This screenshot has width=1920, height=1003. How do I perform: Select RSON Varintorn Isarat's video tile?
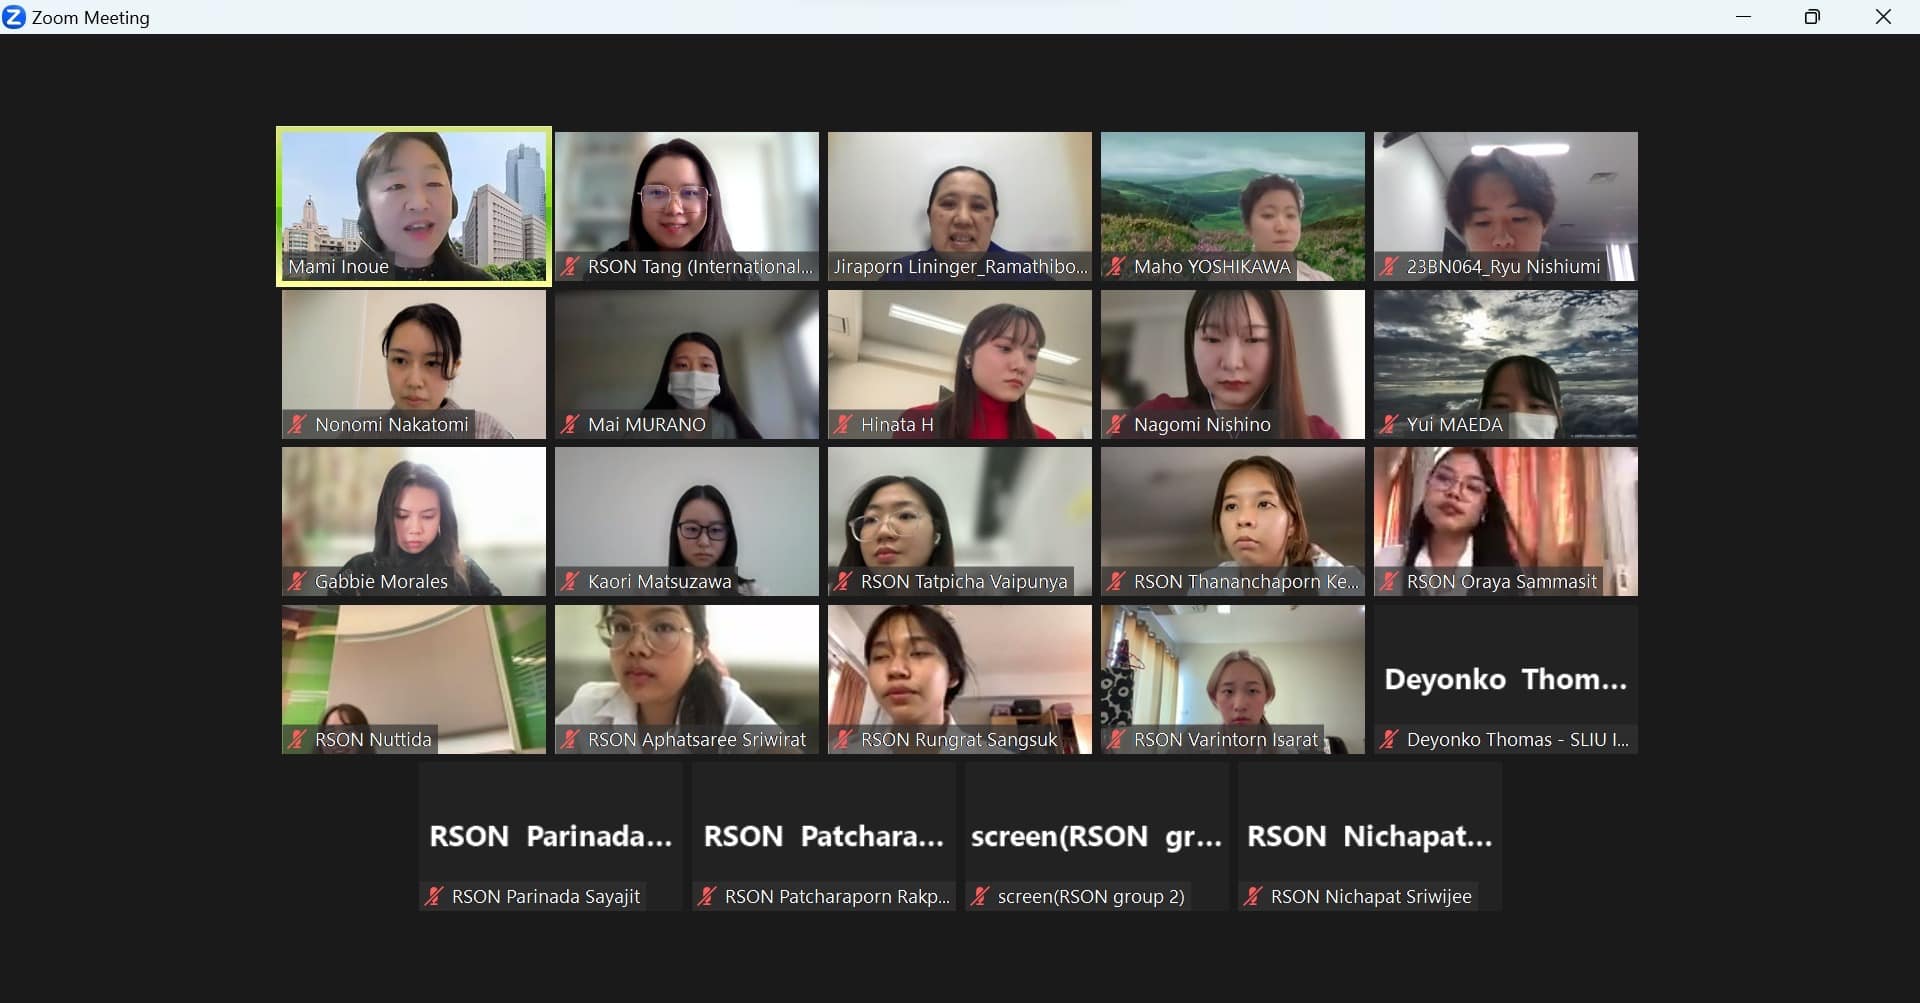point(1233,679)
